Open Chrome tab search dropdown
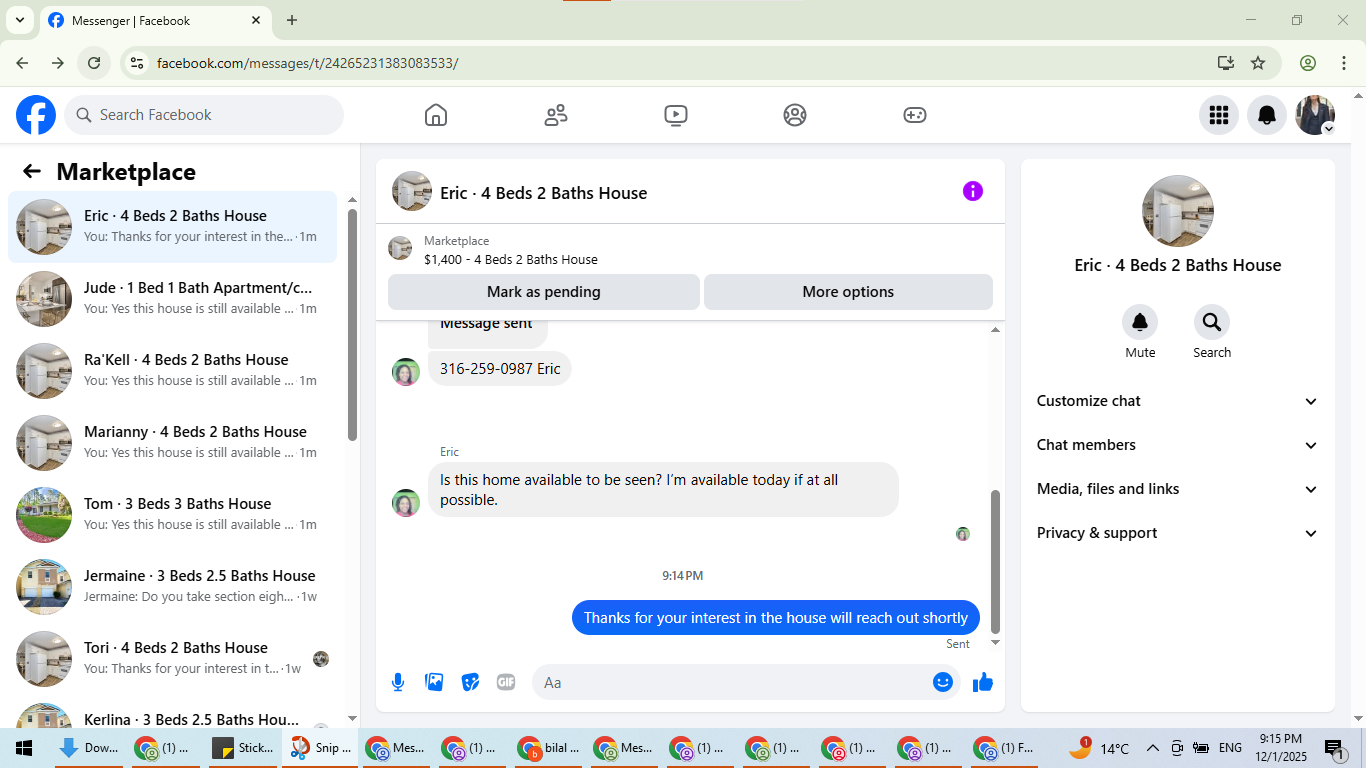Viewport: 1366px width, 768px height. point(19,20)
